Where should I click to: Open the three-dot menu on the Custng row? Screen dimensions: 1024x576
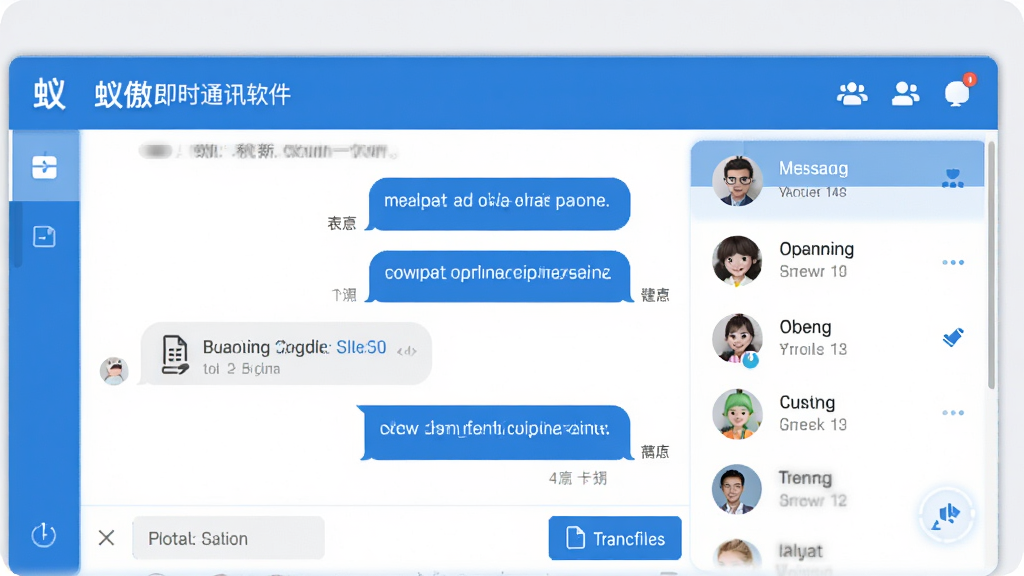tap(953, 413)
